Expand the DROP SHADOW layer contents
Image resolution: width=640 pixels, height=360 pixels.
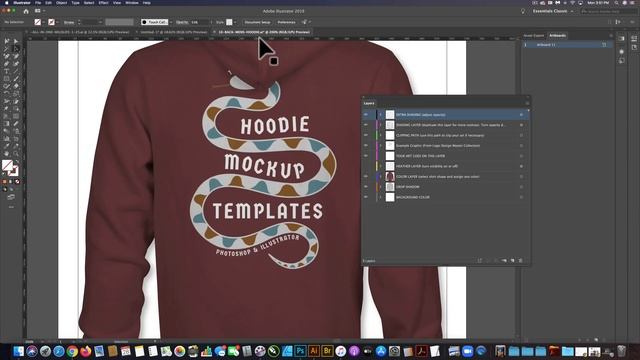pyautogui.click(x=381, y=187)
